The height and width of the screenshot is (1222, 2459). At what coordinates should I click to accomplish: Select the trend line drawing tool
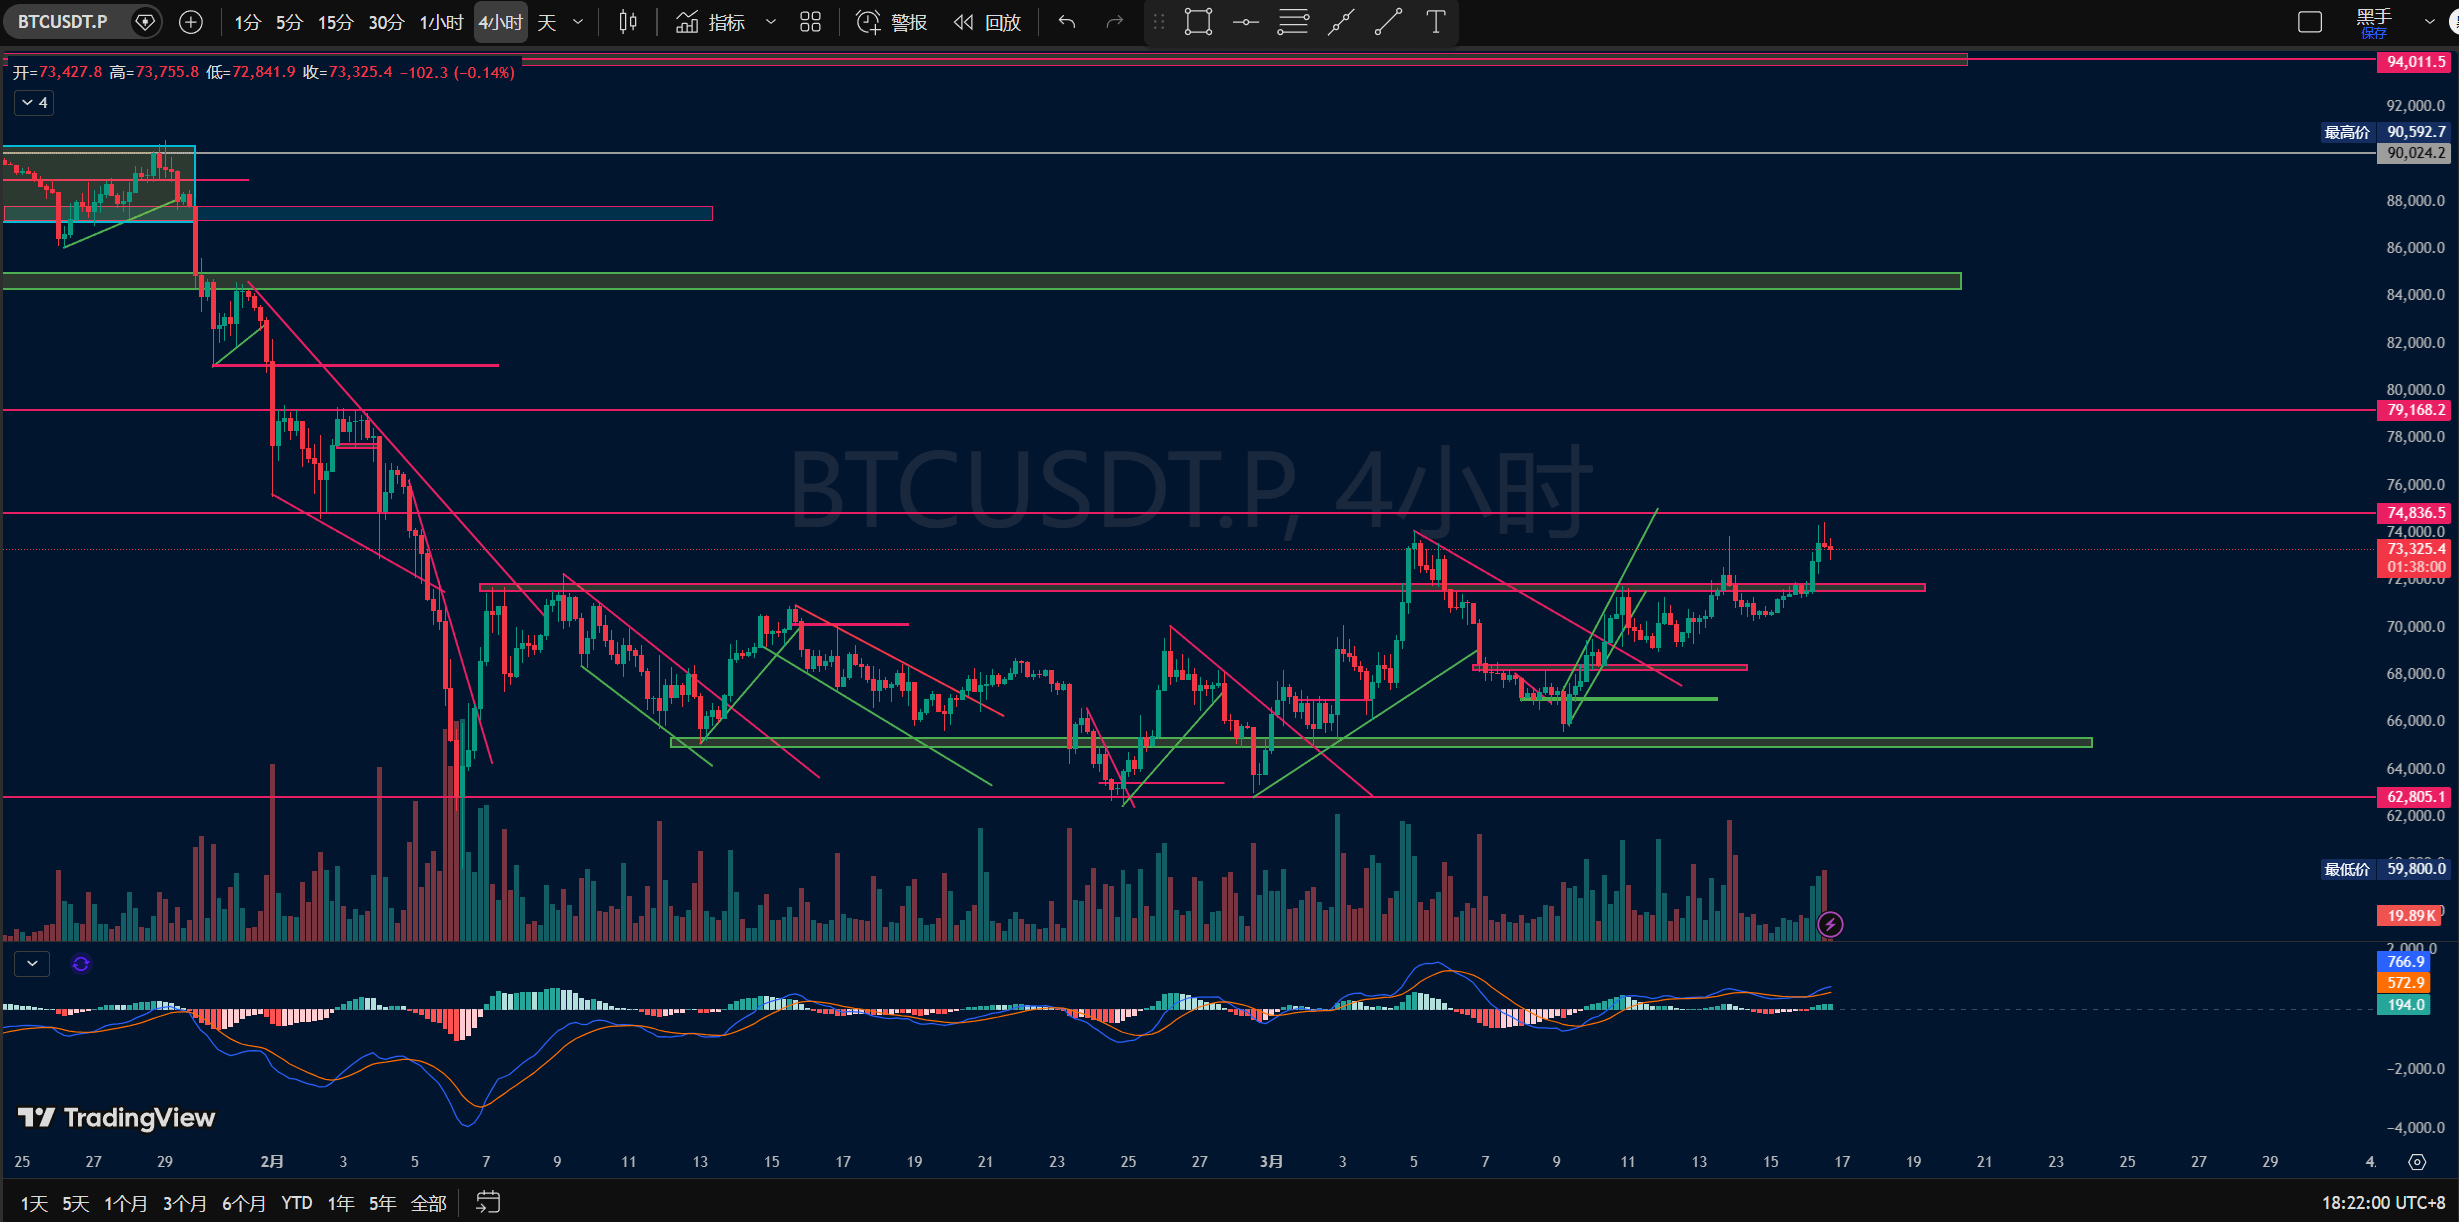pyautogui.click(x=1388, y=22)
